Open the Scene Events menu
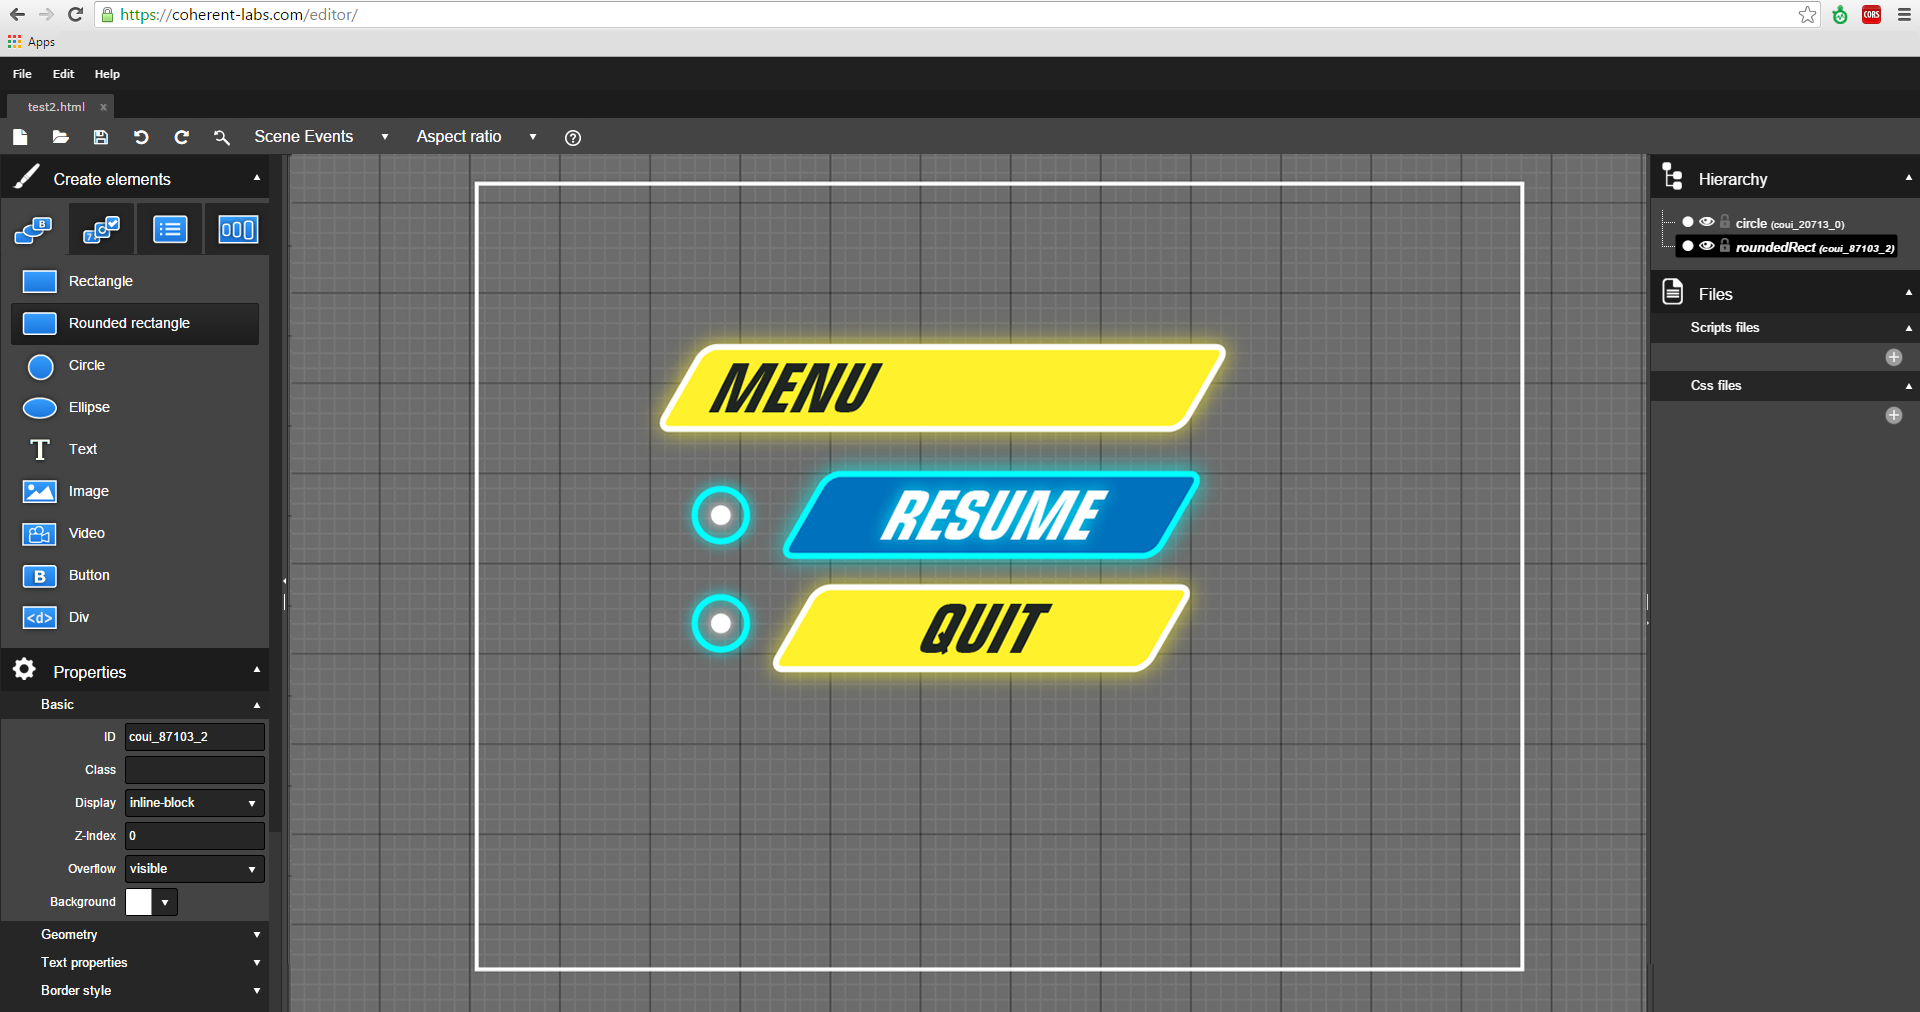 tap(320, 137)
